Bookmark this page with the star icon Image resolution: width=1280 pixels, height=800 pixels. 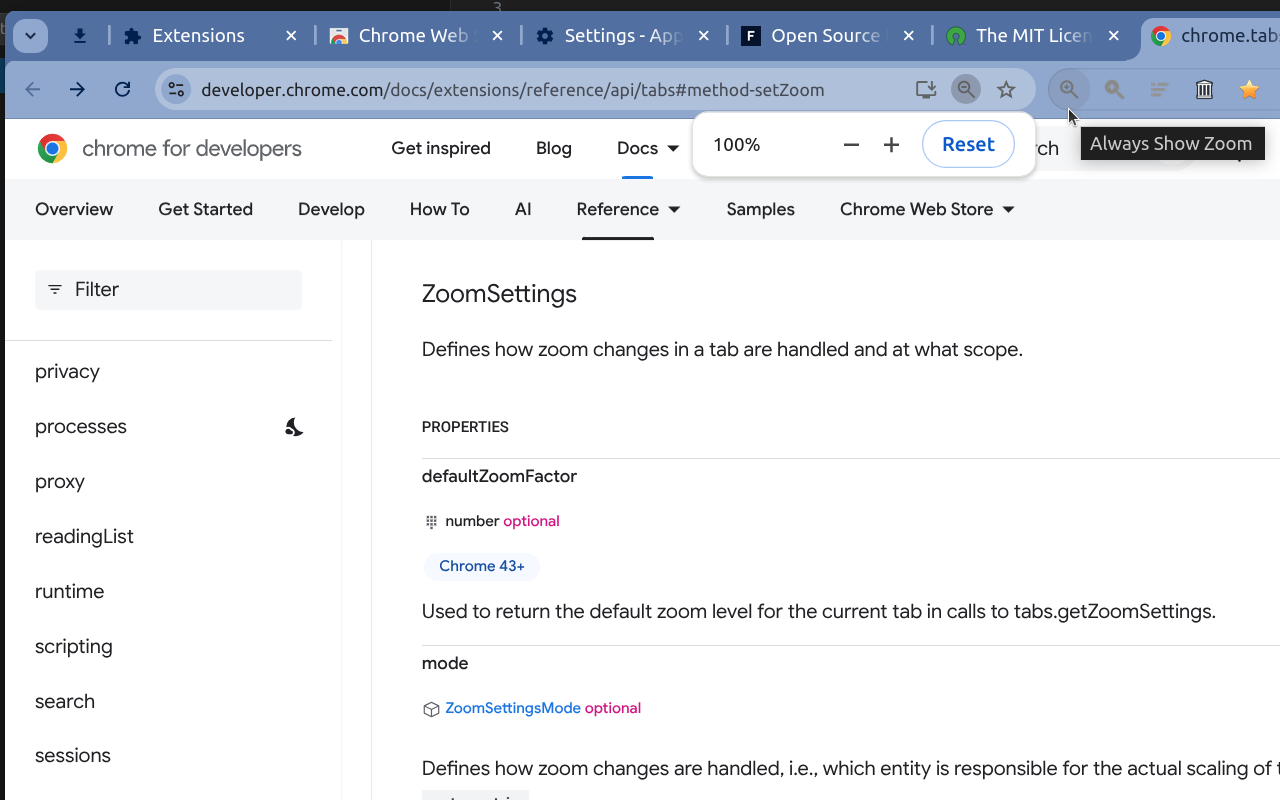click(1007, 90)
